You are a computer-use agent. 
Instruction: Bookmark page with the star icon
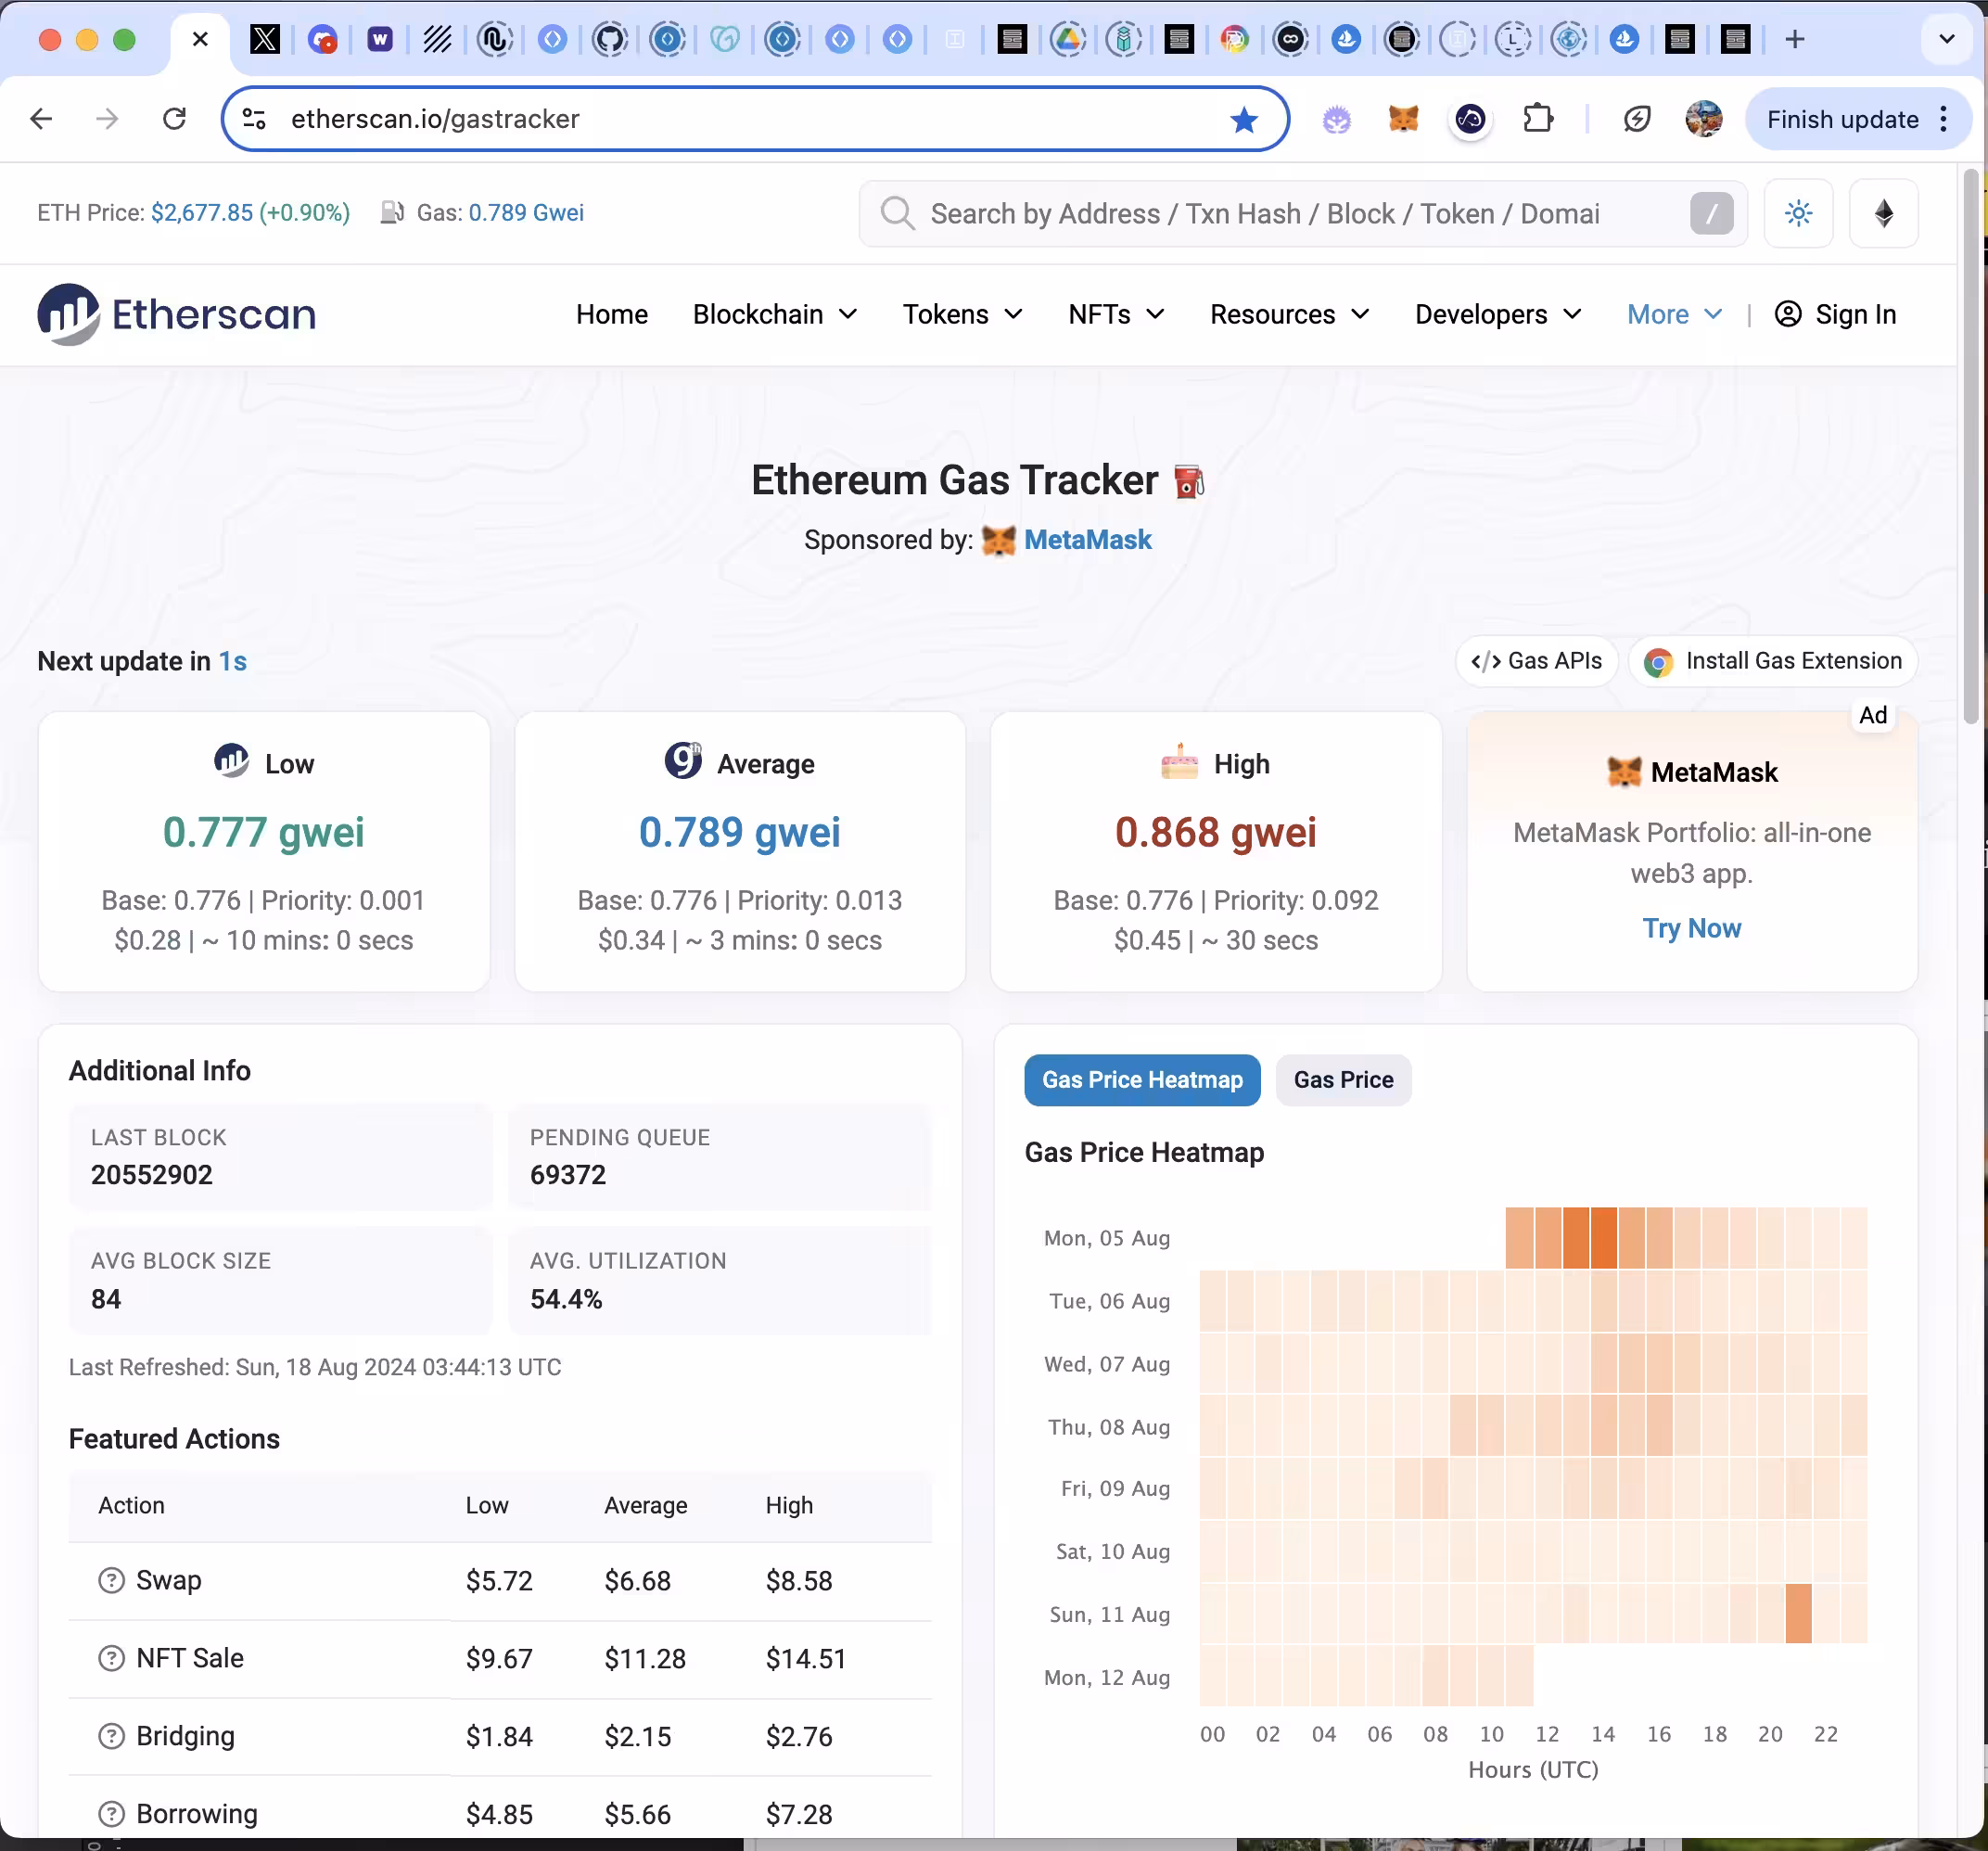[1243, 119]
